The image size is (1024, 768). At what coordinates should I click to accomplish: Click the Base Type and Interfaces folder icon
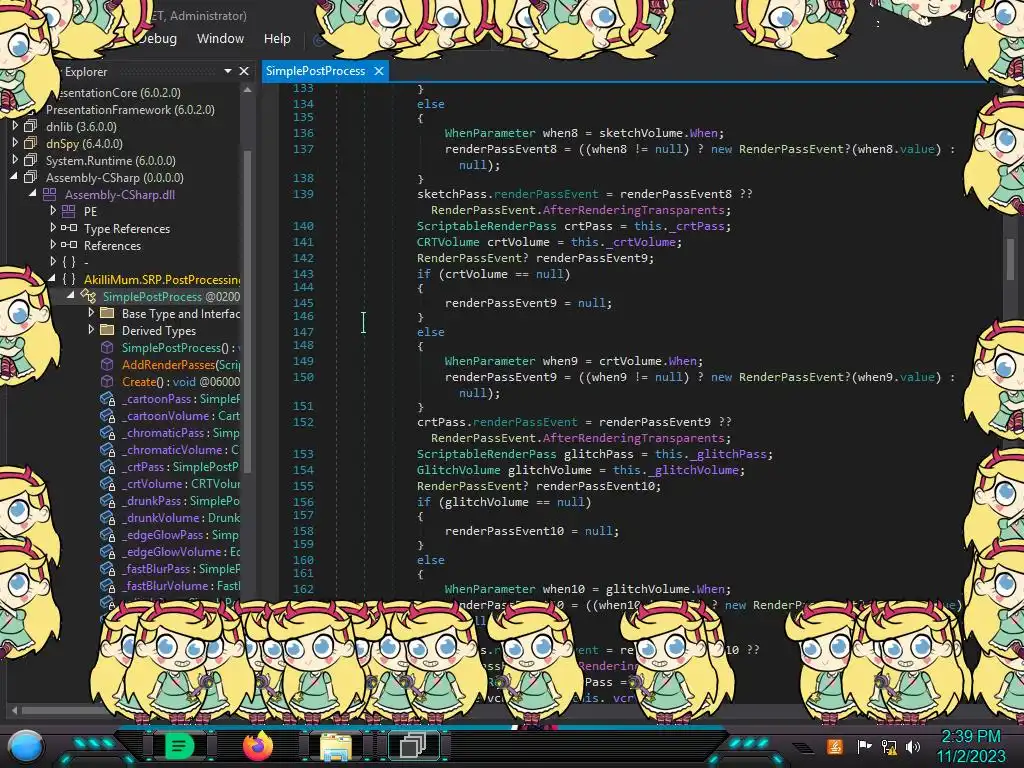pyautogui.click(x=107, y=313)
